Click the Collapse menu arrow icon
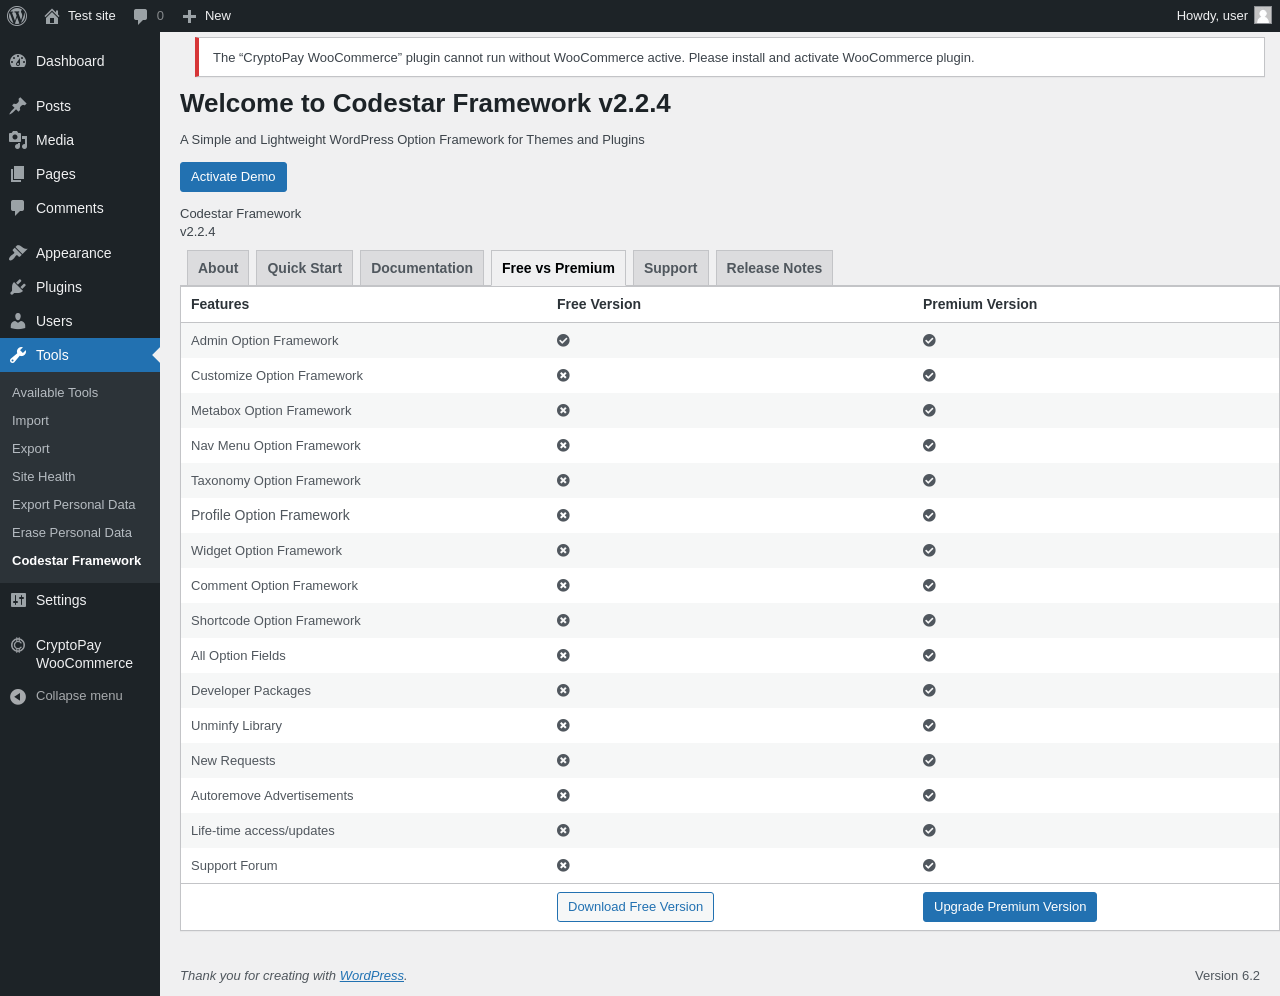Viewport: 1280px width, 996px height. point(18,696)
